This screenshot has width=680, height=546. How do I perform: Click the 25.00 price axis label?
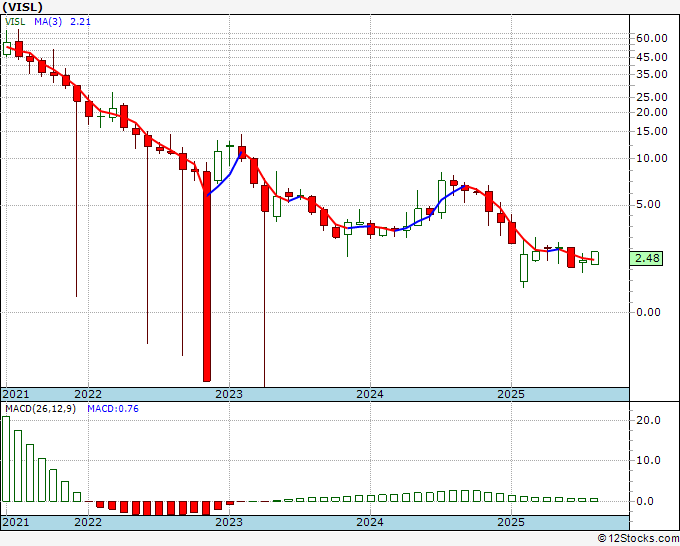[x=652, y=97]
